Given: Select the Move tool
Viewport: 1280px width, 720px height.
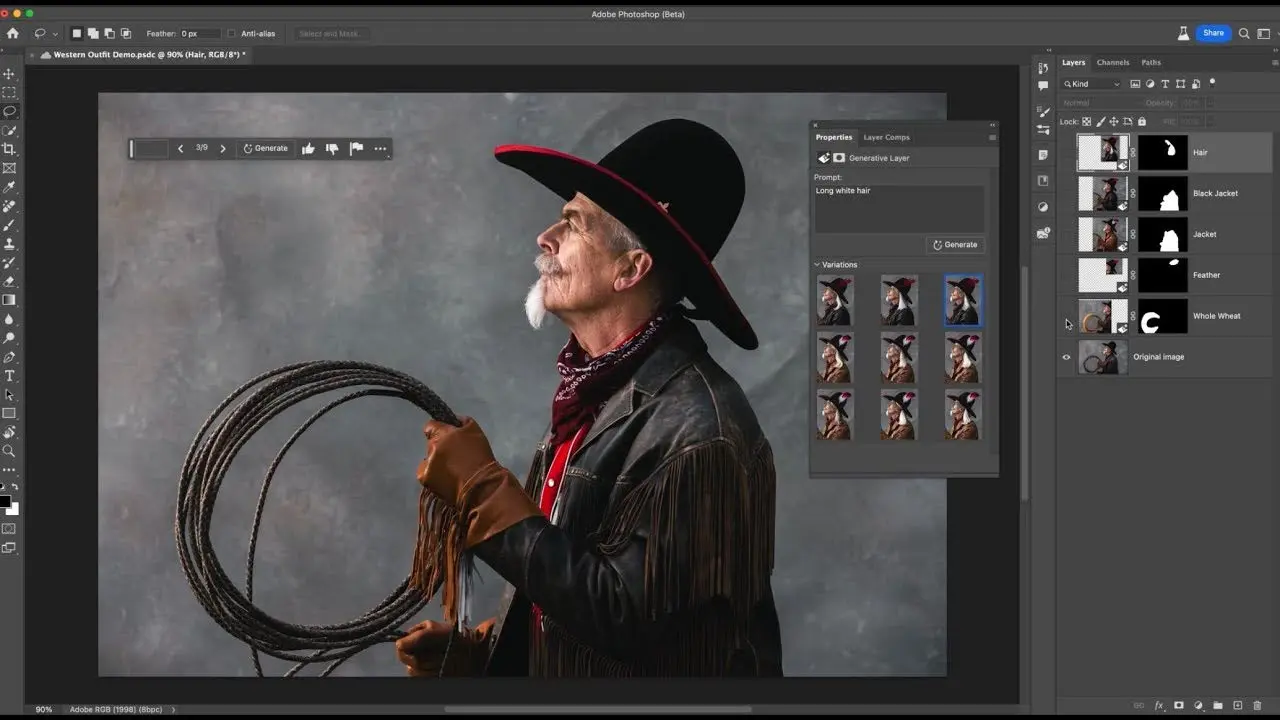Looking at the screenshot, I should pyautogui.click(x=10, y=74).
